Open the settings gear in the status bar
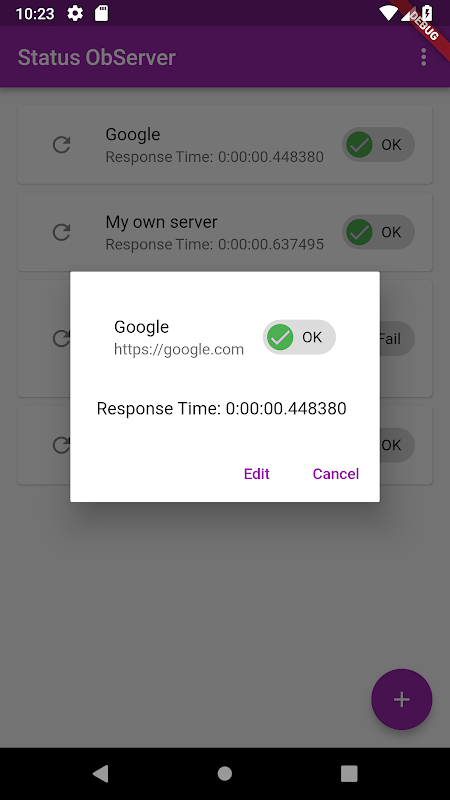The height and width of the screenshot is (800, 450). click(75, 13)
